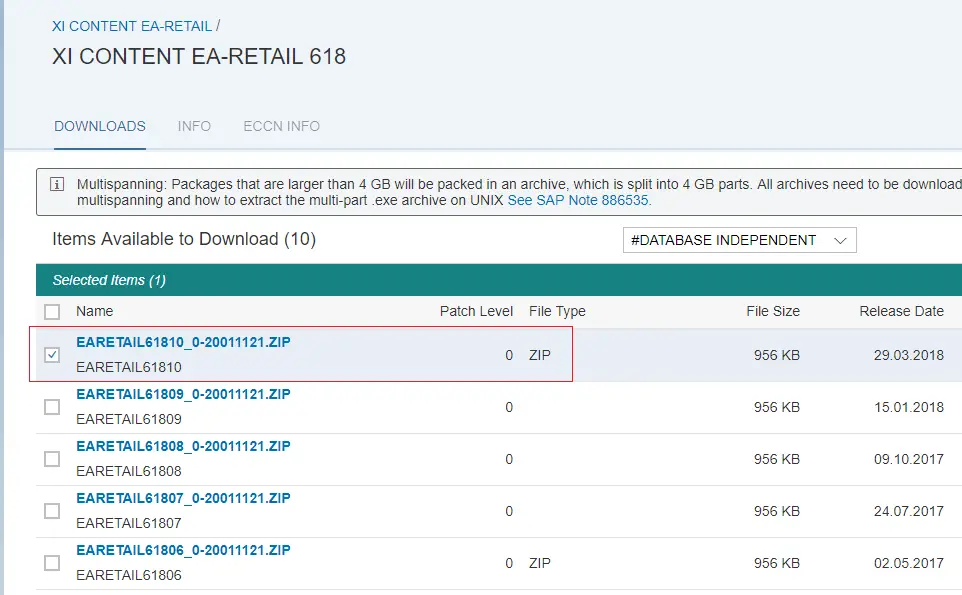Check the box next to EARETAIL61807
This screenshot has height=595, width=962.
tap(52, 512)
